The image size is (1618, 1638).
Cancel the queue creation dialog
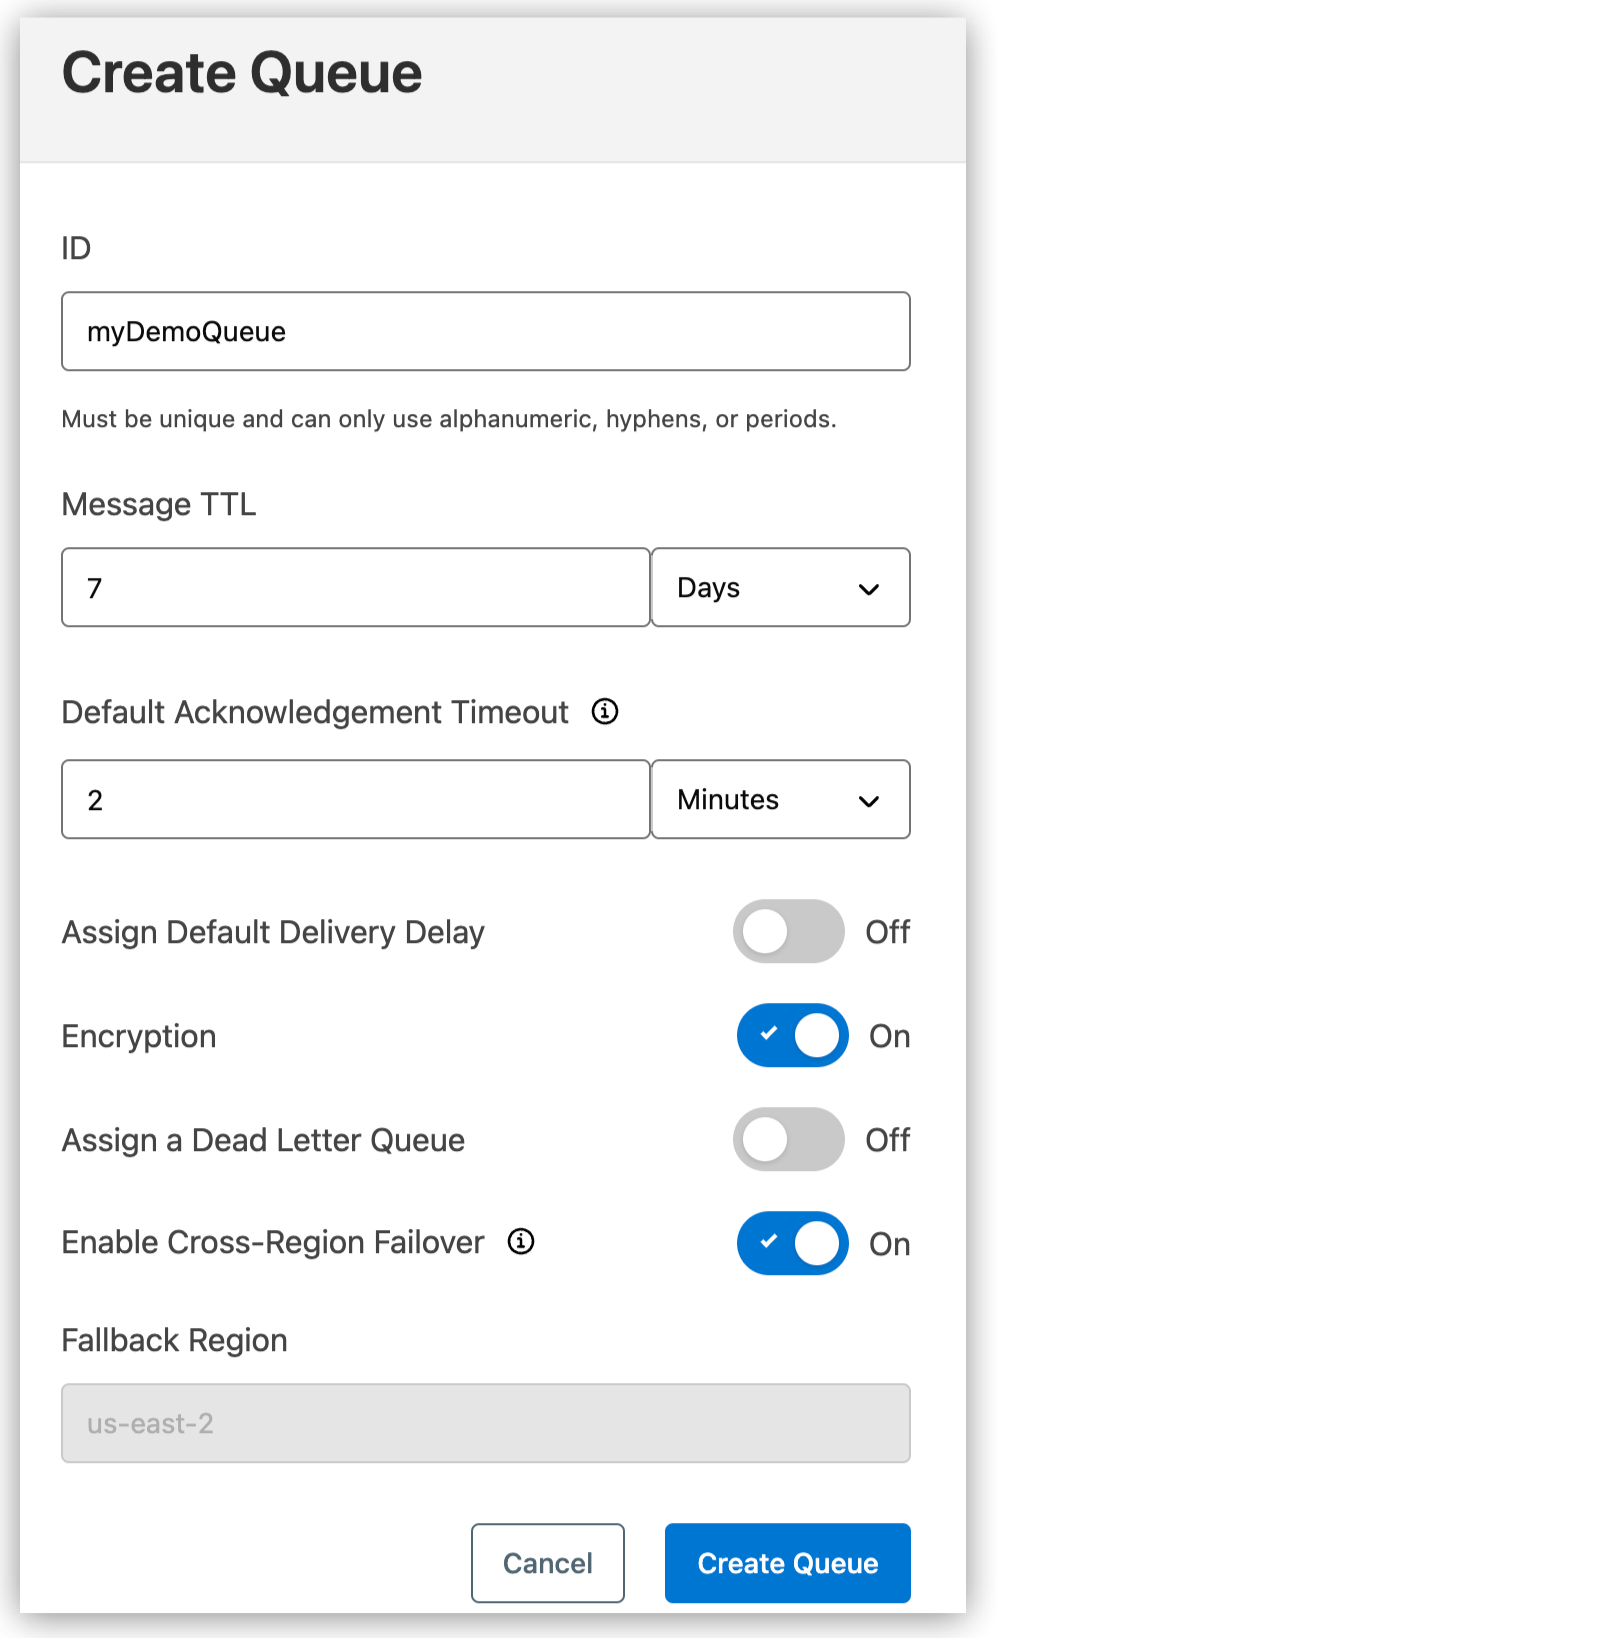click(x=547, y=1562)
